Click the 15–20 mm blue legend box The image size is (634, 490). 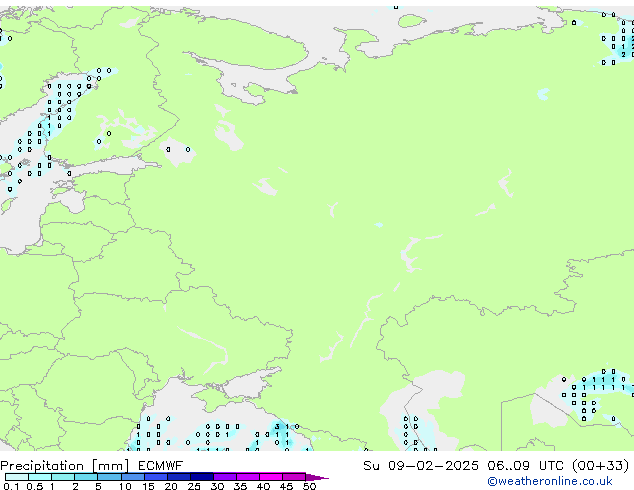coord(155,477)
